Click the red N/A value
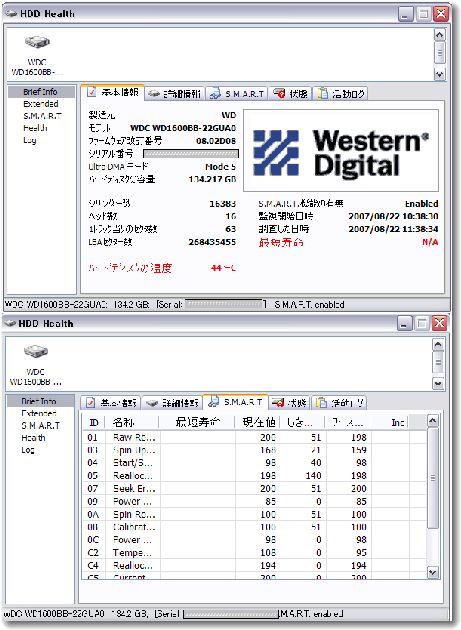 tap(430, 242)
